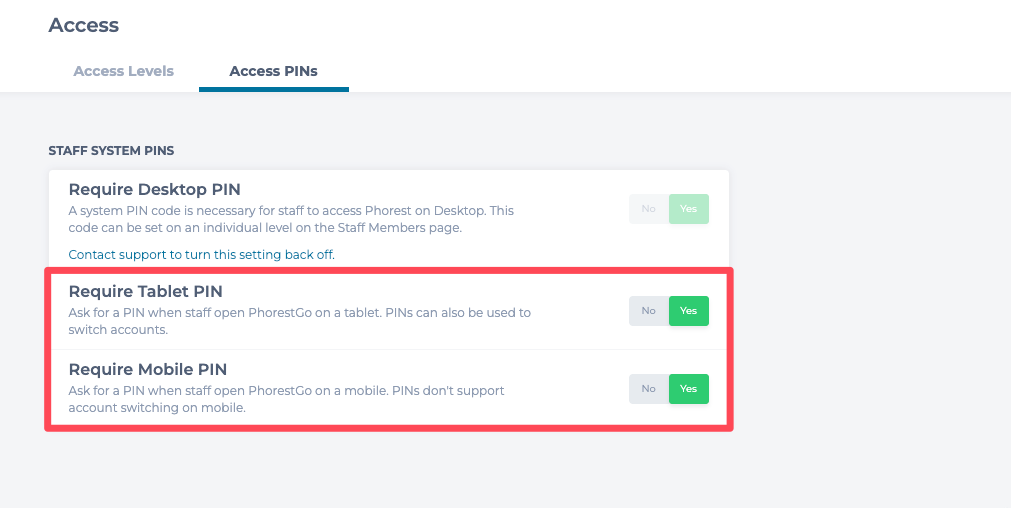Click the Desktop PIN description text
Viewport: 1011px width, 508px height.
(x=290, y=219)
